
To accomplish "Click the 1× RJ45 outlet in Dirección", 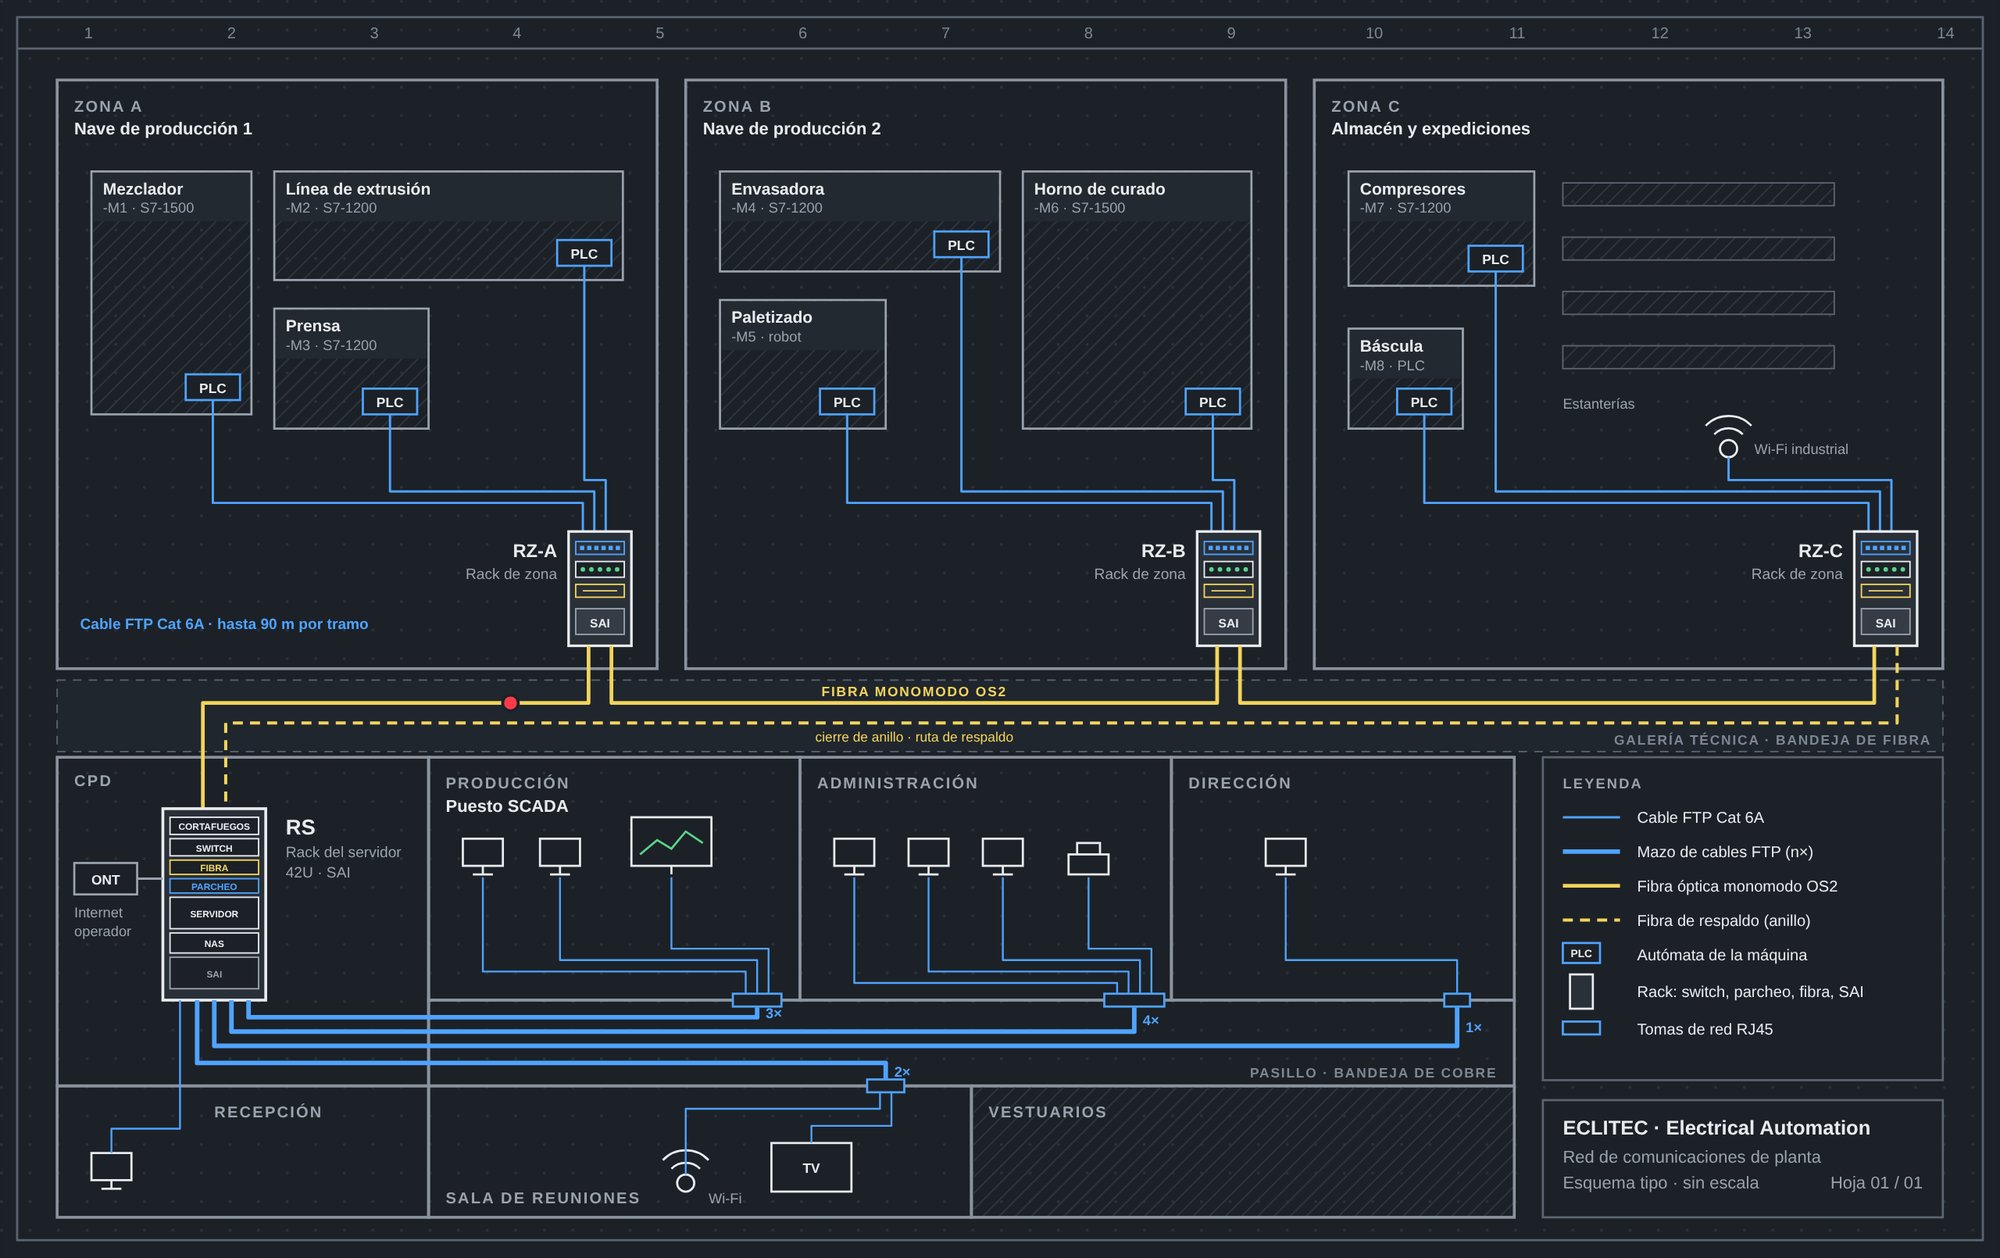I will click(x=1457, y=1000).
